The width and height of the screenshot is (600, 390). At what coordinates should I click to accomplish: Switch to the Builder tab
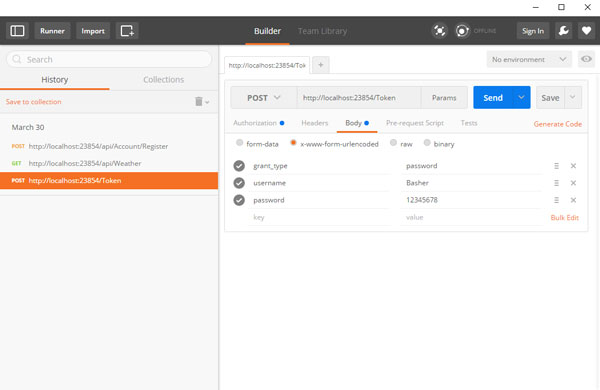coord(267,31)
